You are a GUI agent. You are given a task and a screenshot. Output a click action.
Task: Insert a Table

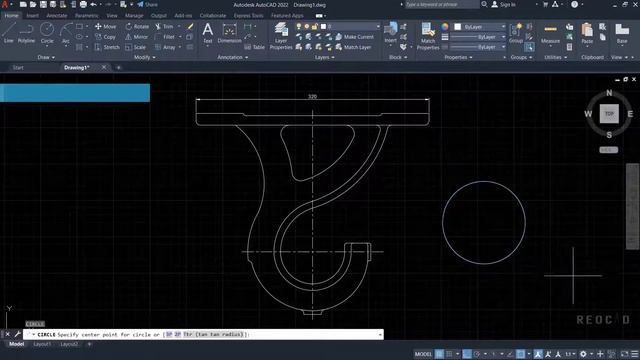tap(255, 47)
